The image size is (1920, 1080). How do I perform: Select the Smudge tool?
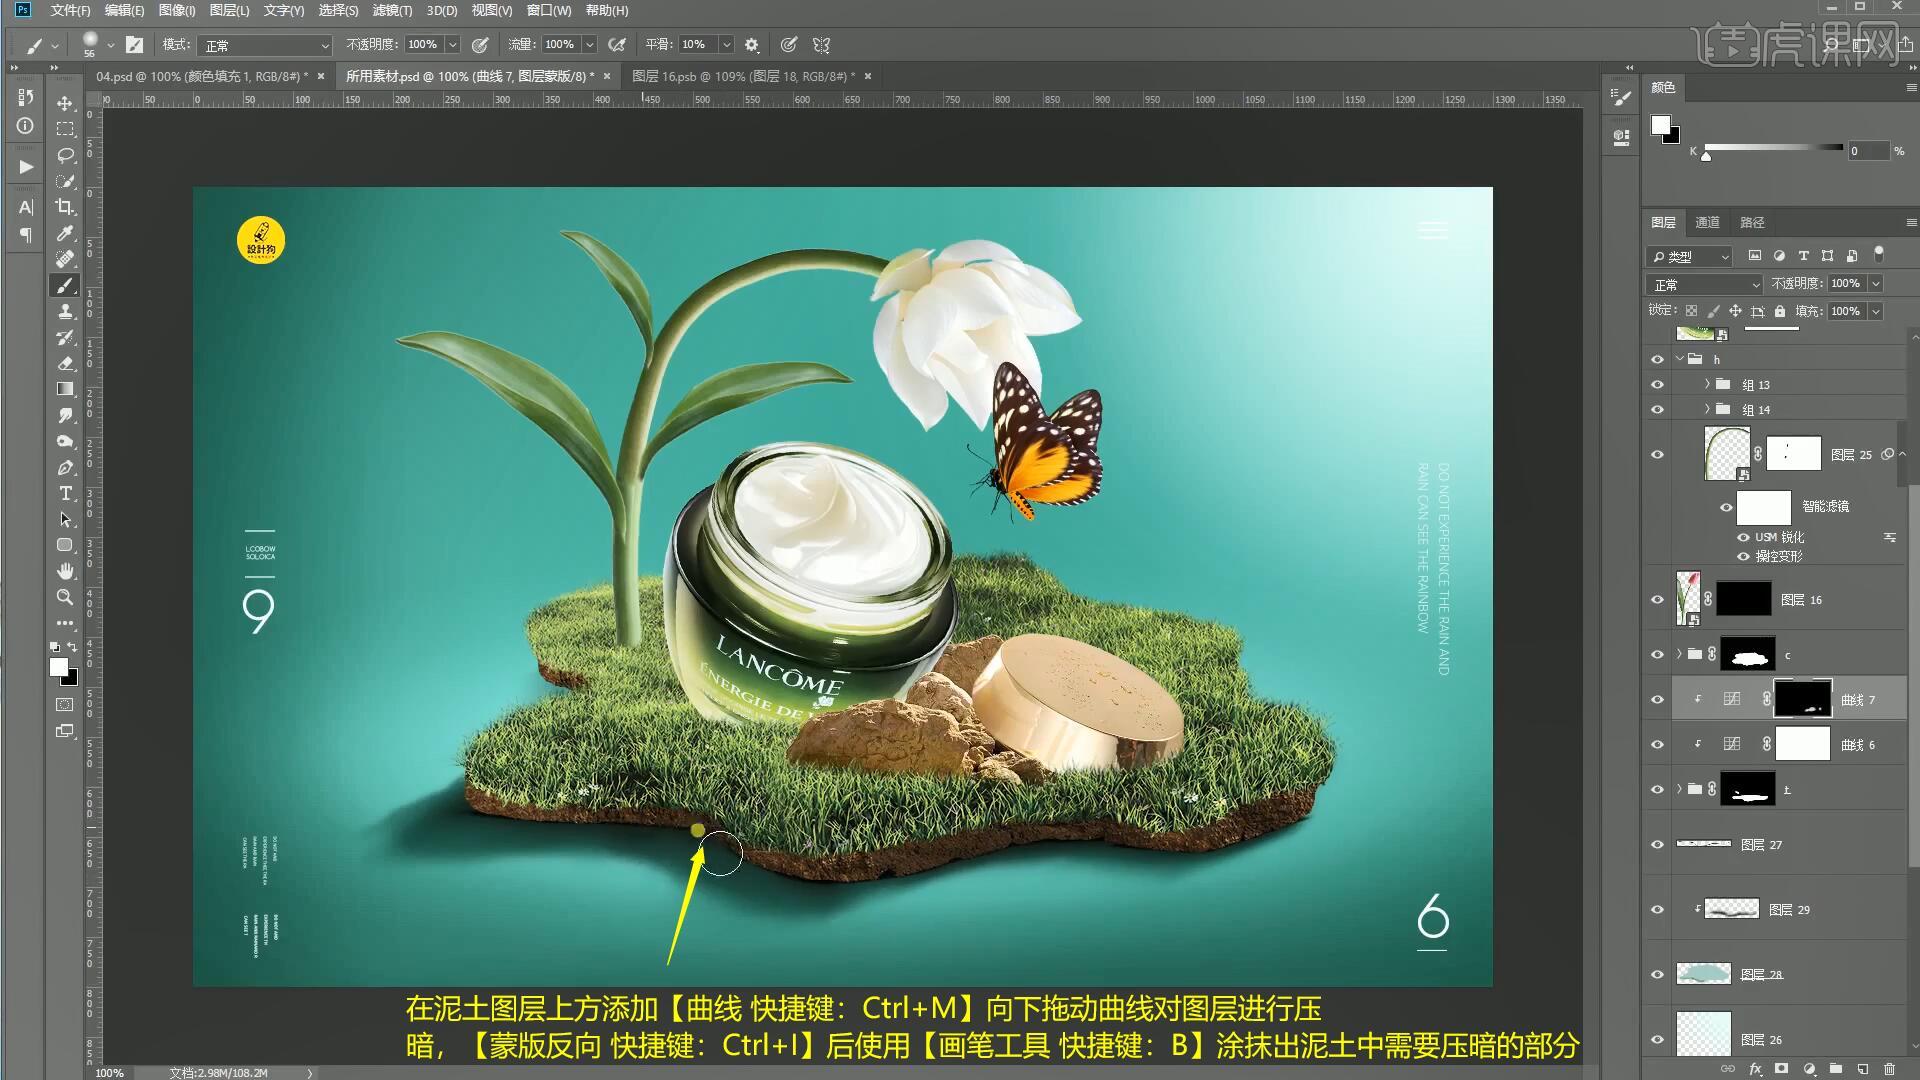coord(65,415)
